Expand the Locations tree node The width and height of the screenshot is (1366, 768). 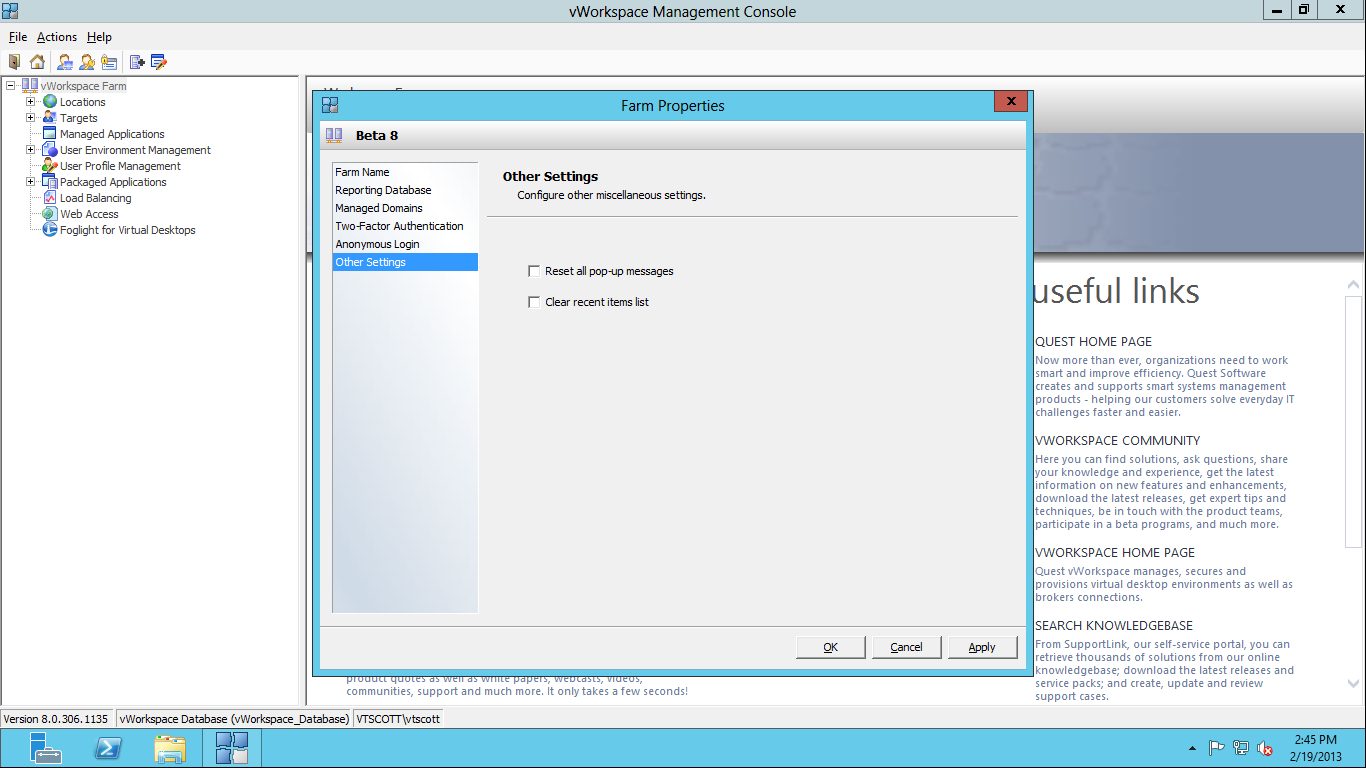click(31, 102)
